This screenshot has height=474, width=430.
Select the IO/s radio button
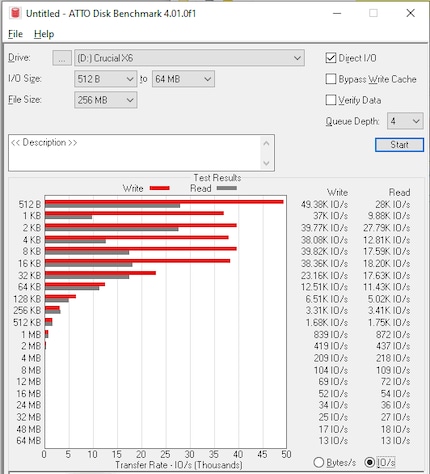point(370,462)
